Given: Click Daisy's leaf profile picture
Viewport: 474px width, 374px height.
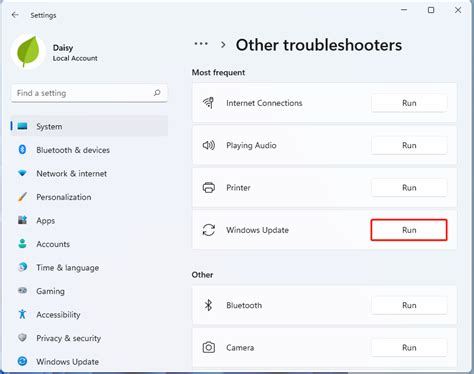Looking at the screenshot, I should tap(28, 52).
